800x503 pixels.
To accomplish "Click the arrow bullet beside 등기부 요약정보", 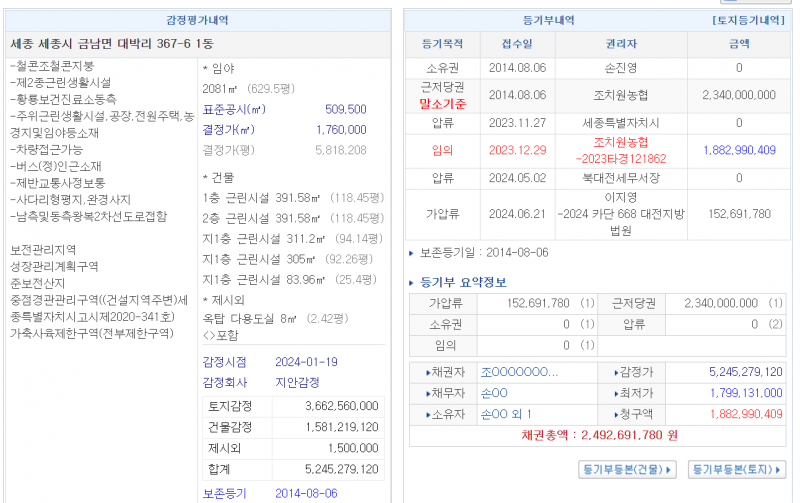I will [x=412, y=282].
